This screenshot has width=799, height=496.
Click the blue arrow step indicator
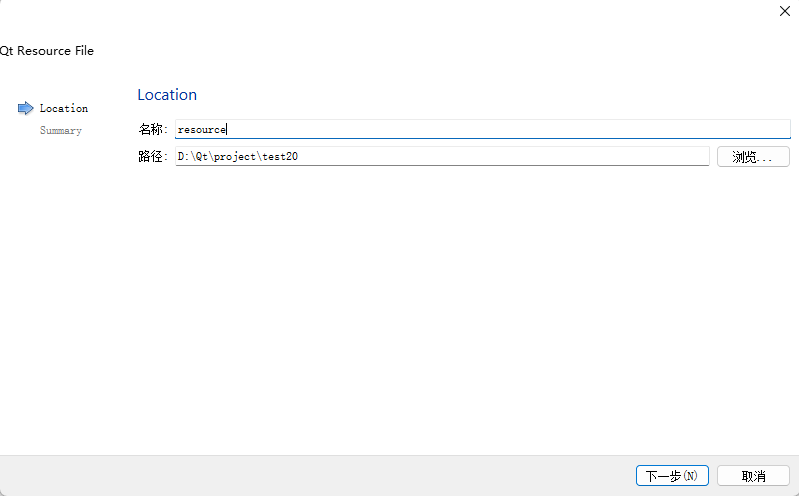click(25, 108)
